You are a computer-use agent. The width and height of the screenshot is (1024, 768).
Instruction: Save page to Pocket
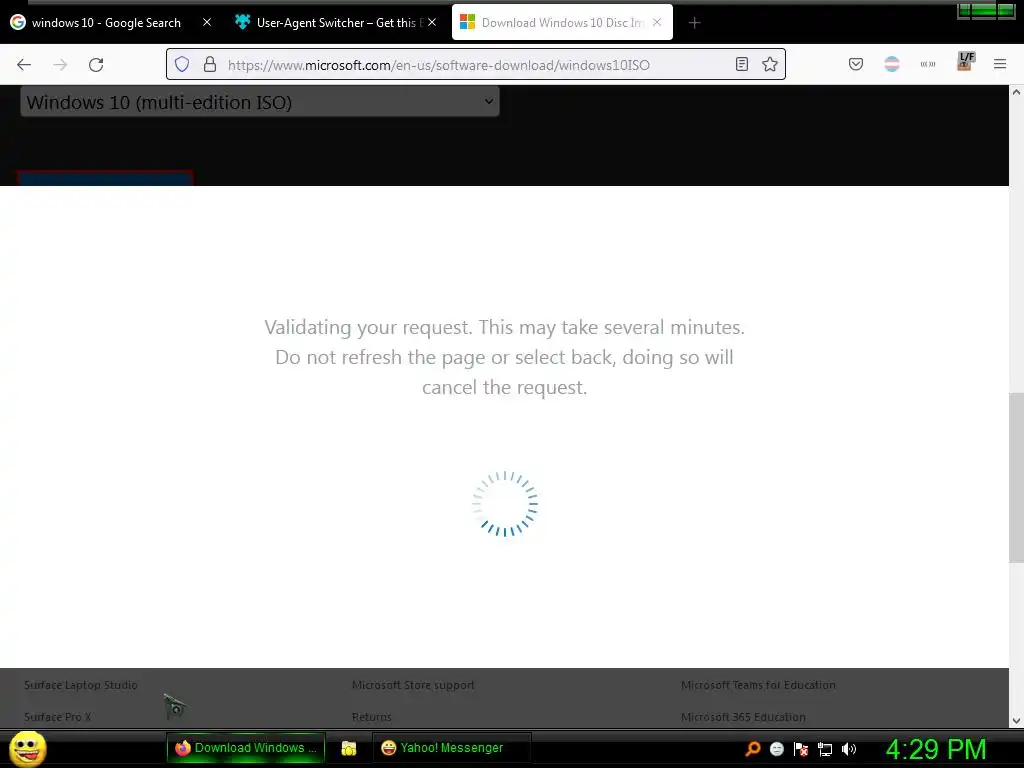coord(856,64)
